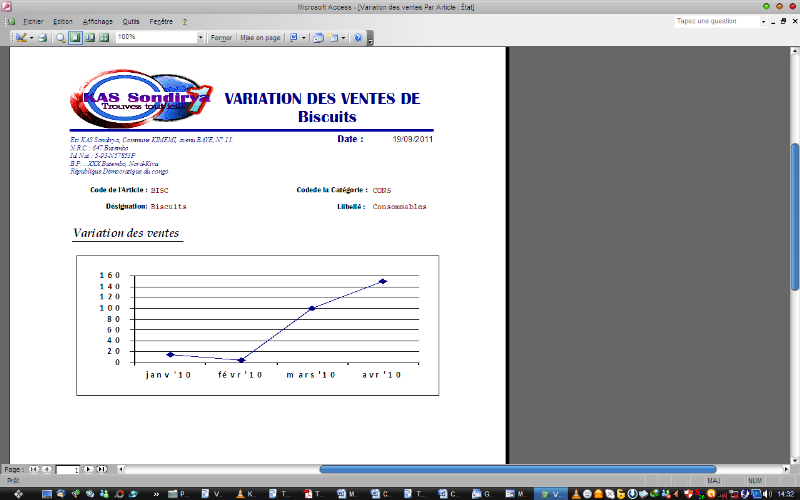Screen dimensions: 800x500
Task: Click the page number input field
Action: coord(67,470)
